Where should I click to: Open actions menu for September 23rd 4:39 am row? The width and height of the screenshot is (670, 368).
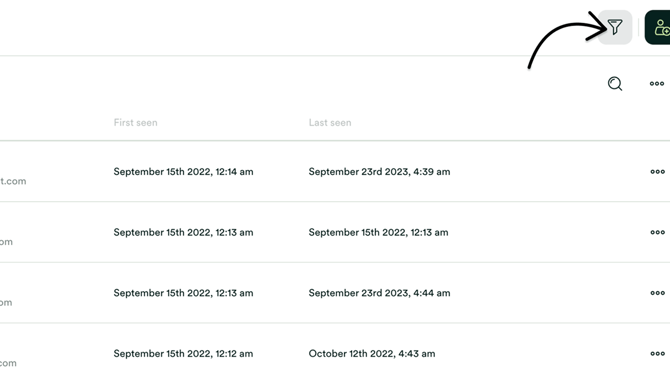(x=657, y=172)
